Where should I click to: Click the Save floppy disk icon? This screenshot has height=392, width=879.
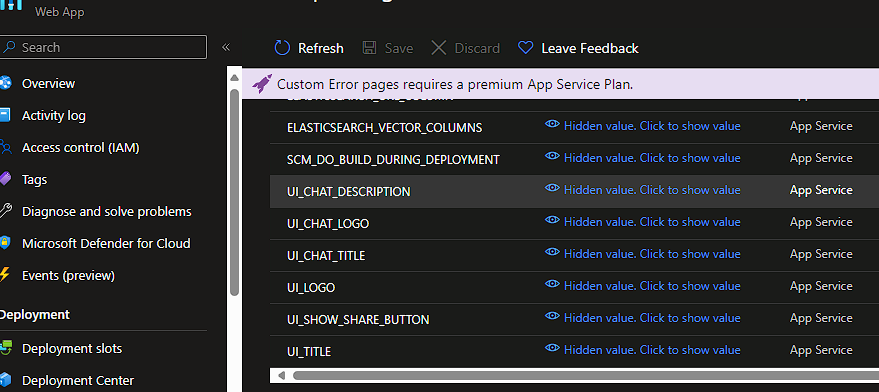point(369,48)
